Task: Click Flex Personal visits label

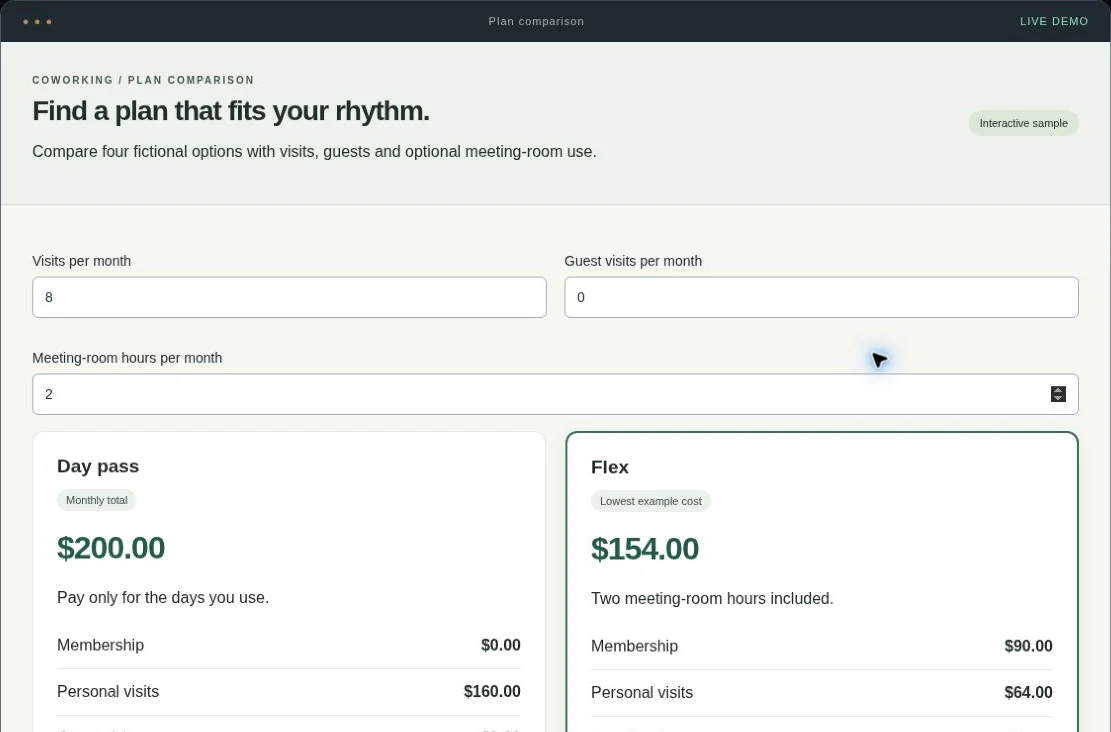Action: tap(642, 692)
